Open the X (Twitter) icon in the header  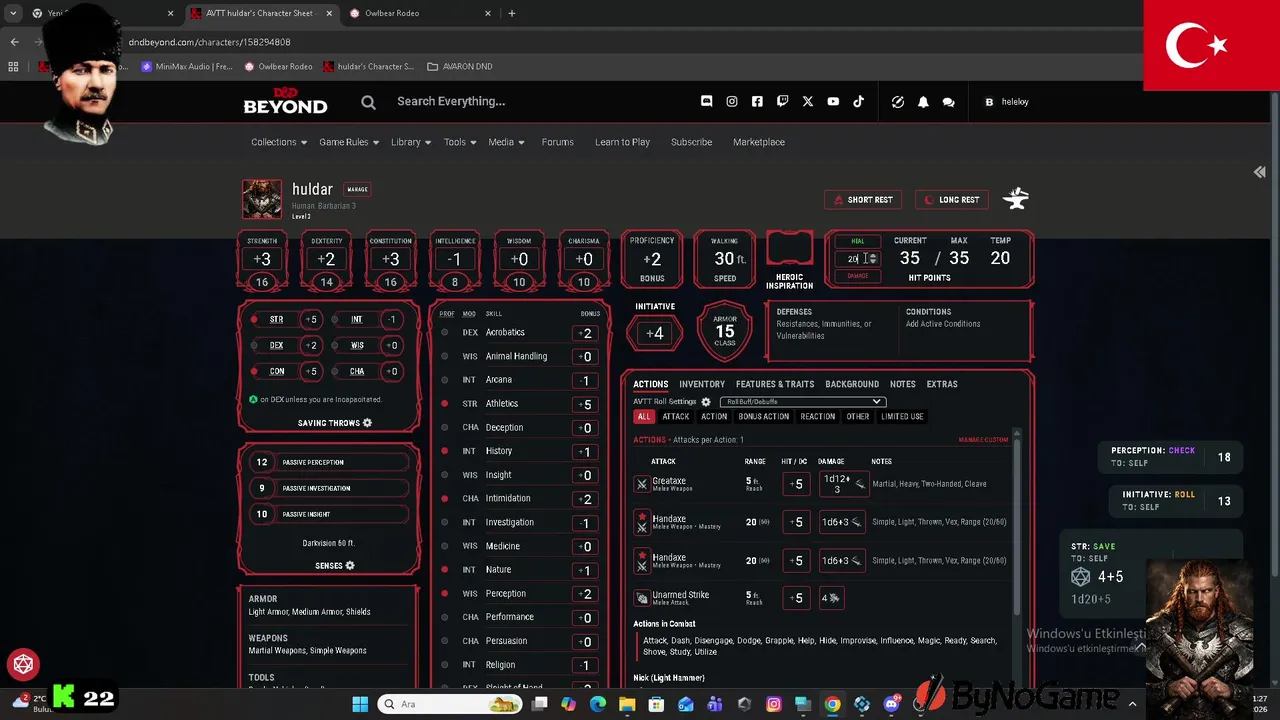pyautogui.click(x=808, y=101)
